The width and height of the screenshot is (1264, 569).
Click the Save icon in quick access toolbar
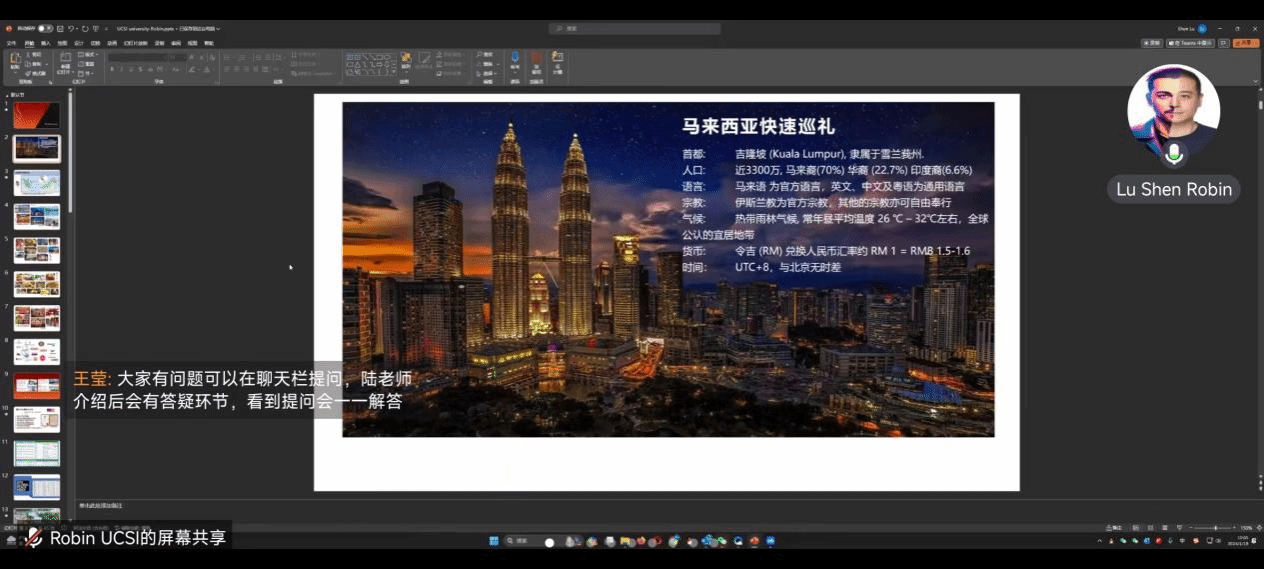[60, 28]
